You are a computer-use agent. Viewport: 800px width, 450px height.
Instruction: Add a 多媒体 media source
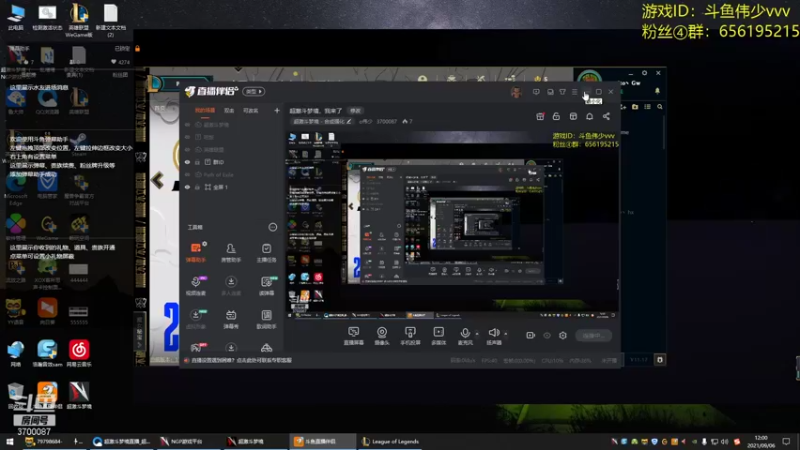[438, 336]
